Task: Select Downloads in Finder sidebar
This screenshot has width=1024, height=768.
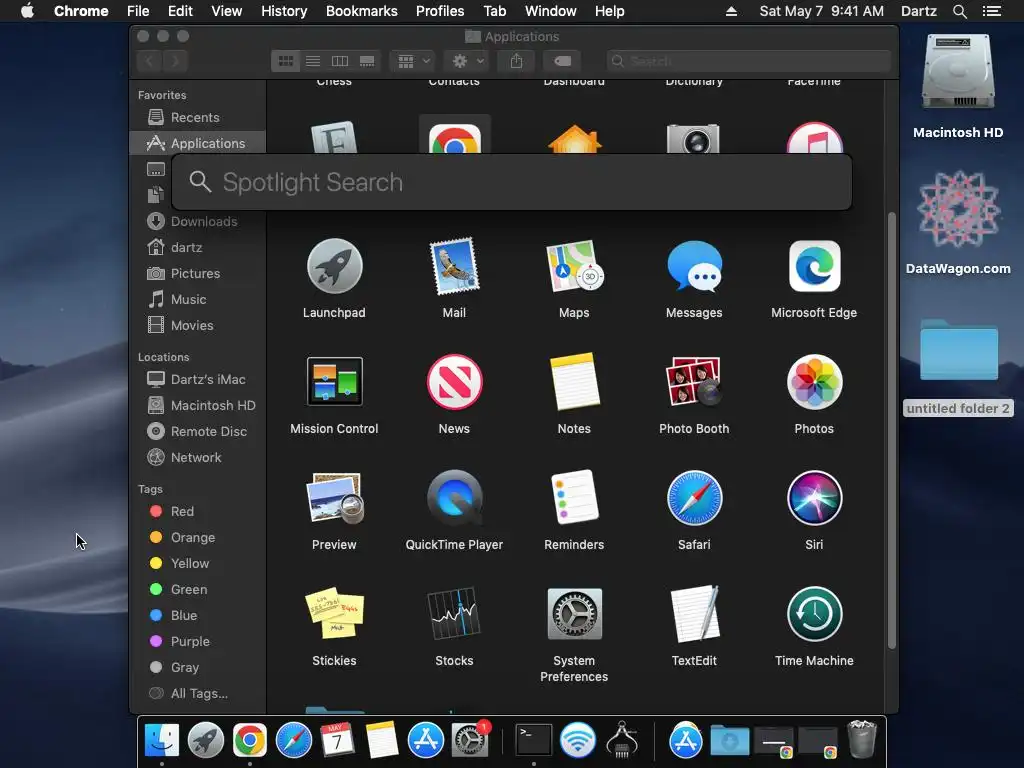Action: click(198, 221)
